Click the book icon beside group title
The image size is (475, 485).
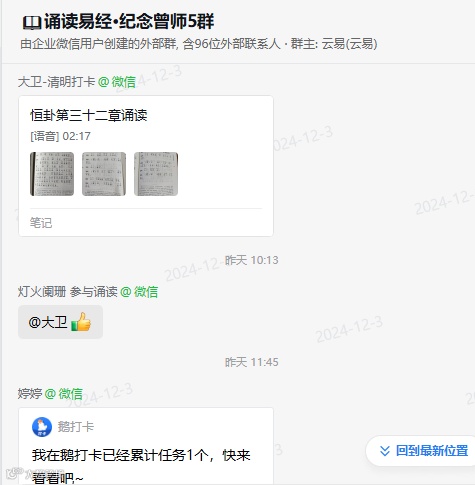(32, 23)
